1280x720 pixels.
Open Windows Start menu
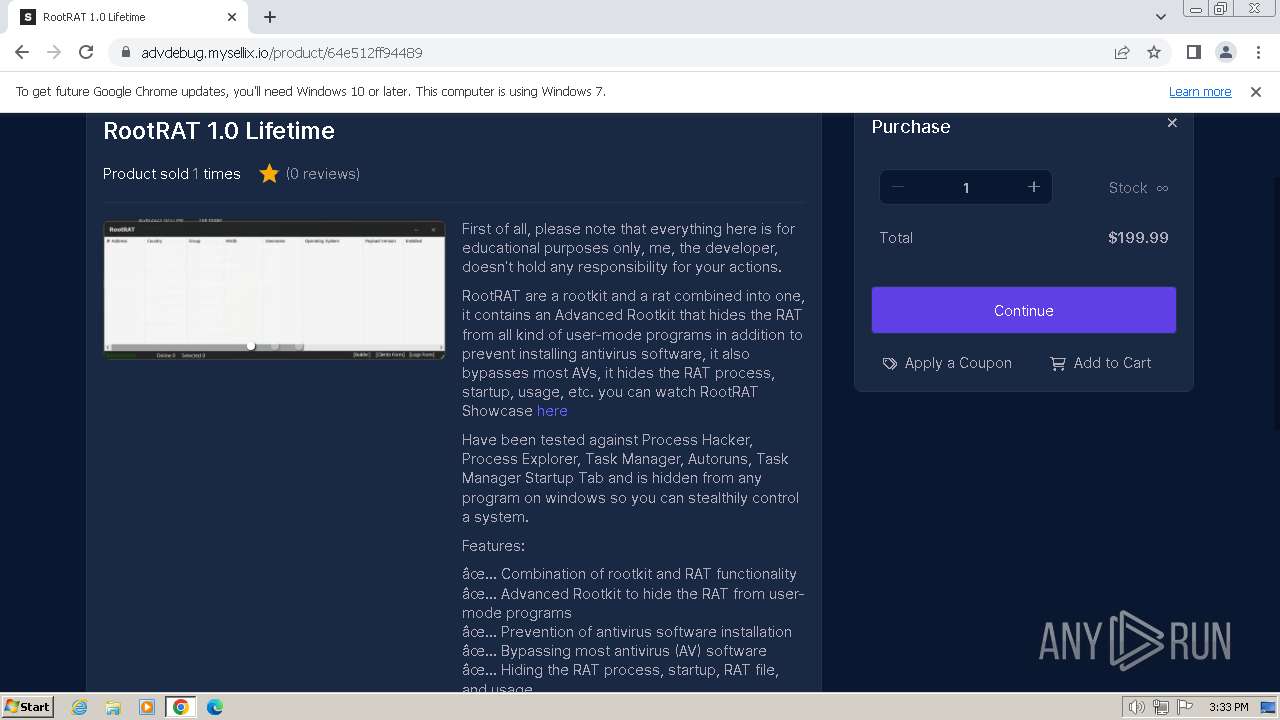point(28,706)
